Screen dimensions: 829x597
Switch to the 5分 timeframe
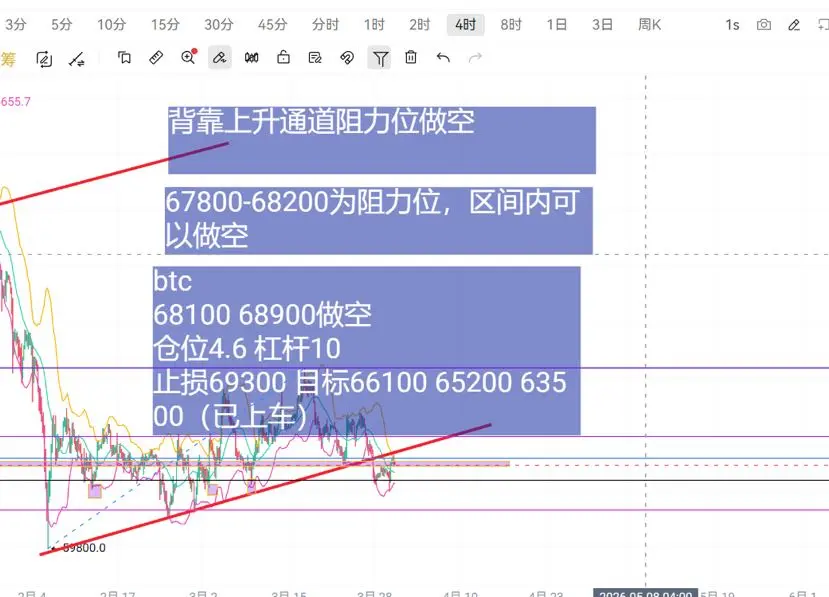(61, 24)
